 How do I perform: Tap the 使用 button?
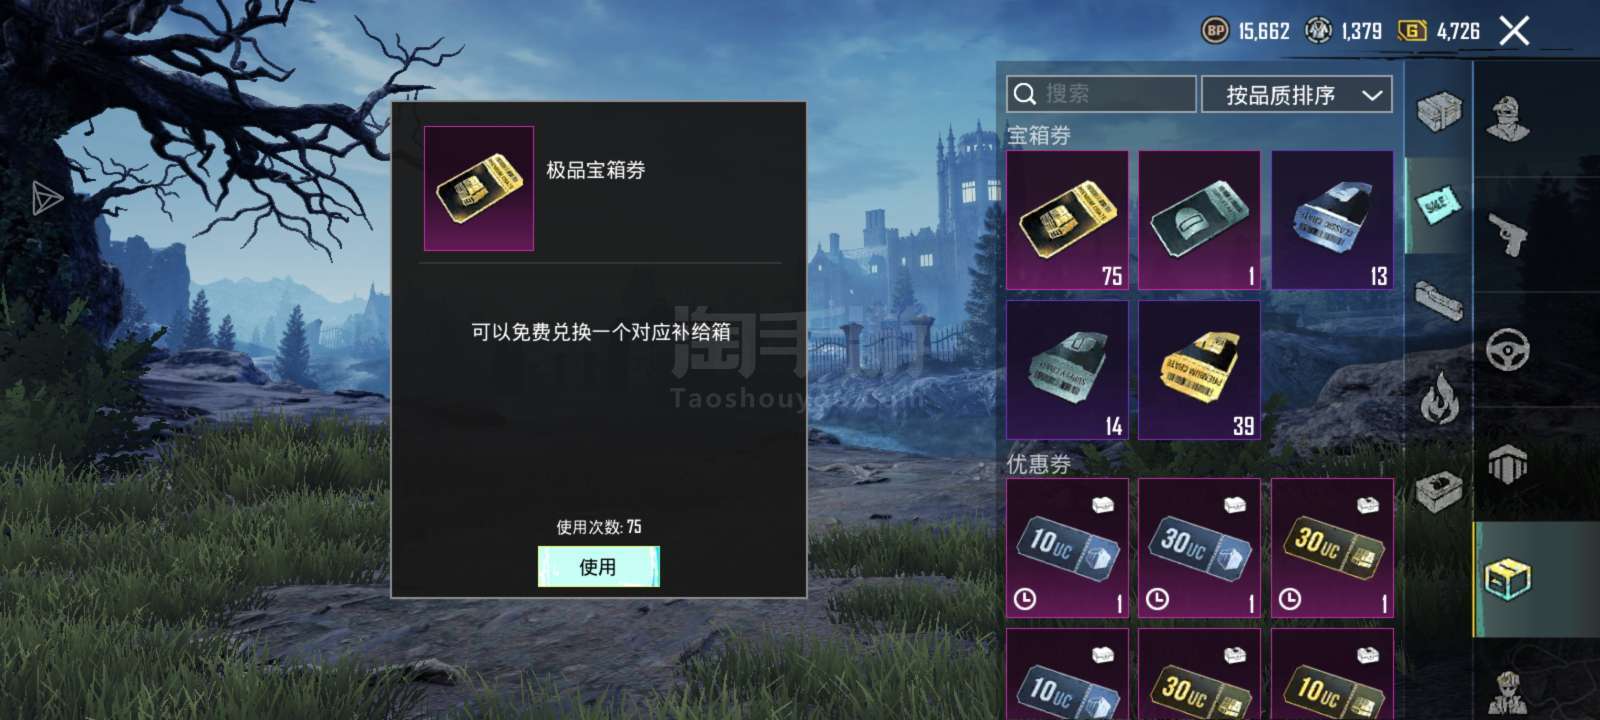click(598, 567)
